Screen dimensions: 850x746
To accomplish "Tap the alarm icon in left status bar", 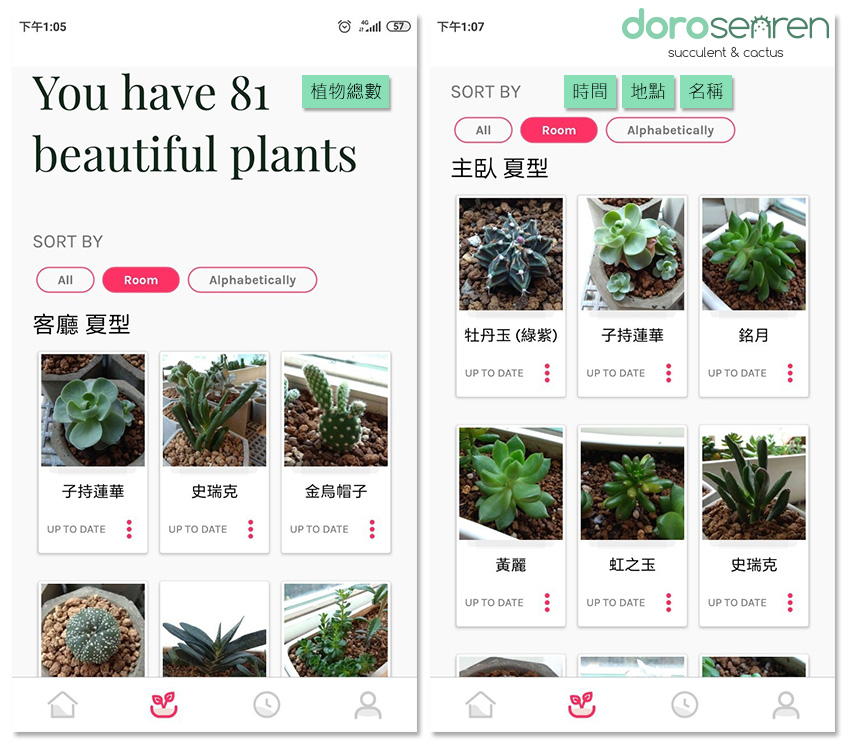I will (344, 26).
